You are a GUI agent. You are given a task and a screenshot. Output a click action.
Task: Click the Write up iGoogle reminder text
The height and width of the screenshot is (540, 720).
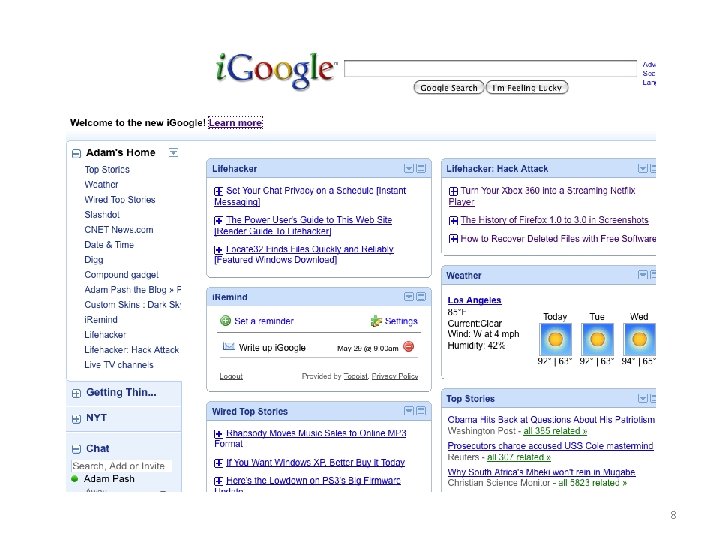[272, 348]
